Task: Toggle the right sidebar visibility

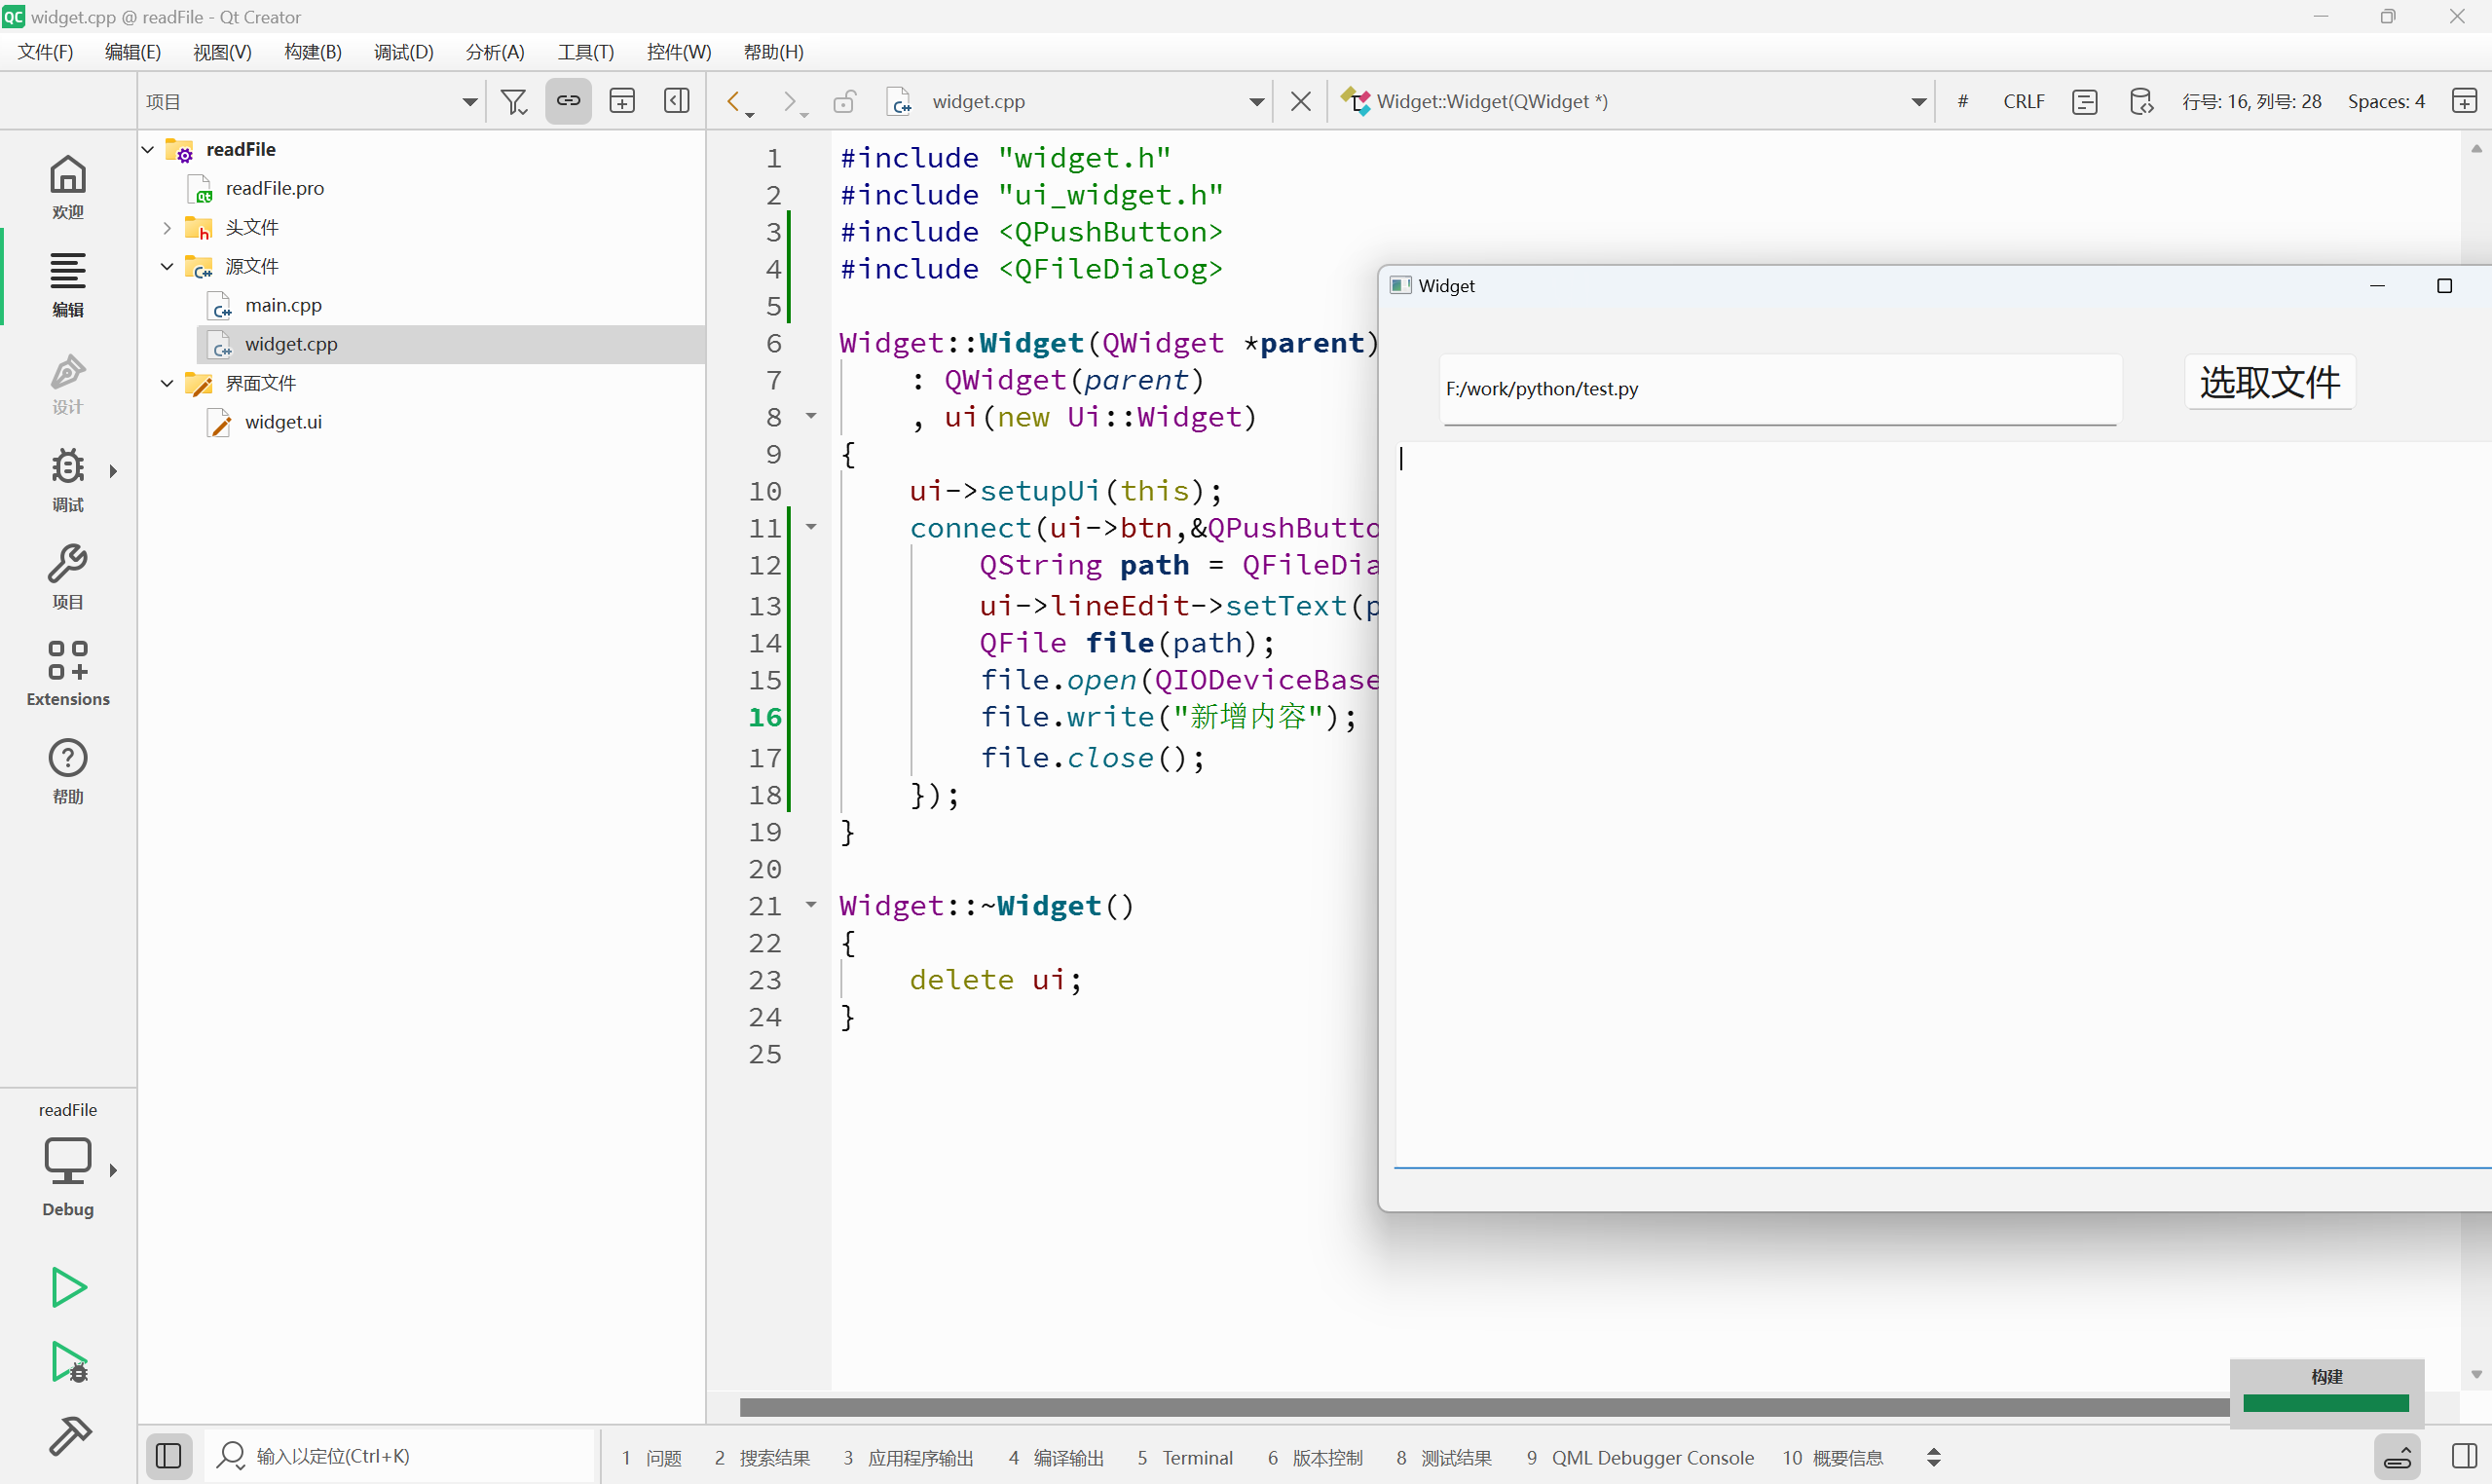Action: [2464, 1456]
